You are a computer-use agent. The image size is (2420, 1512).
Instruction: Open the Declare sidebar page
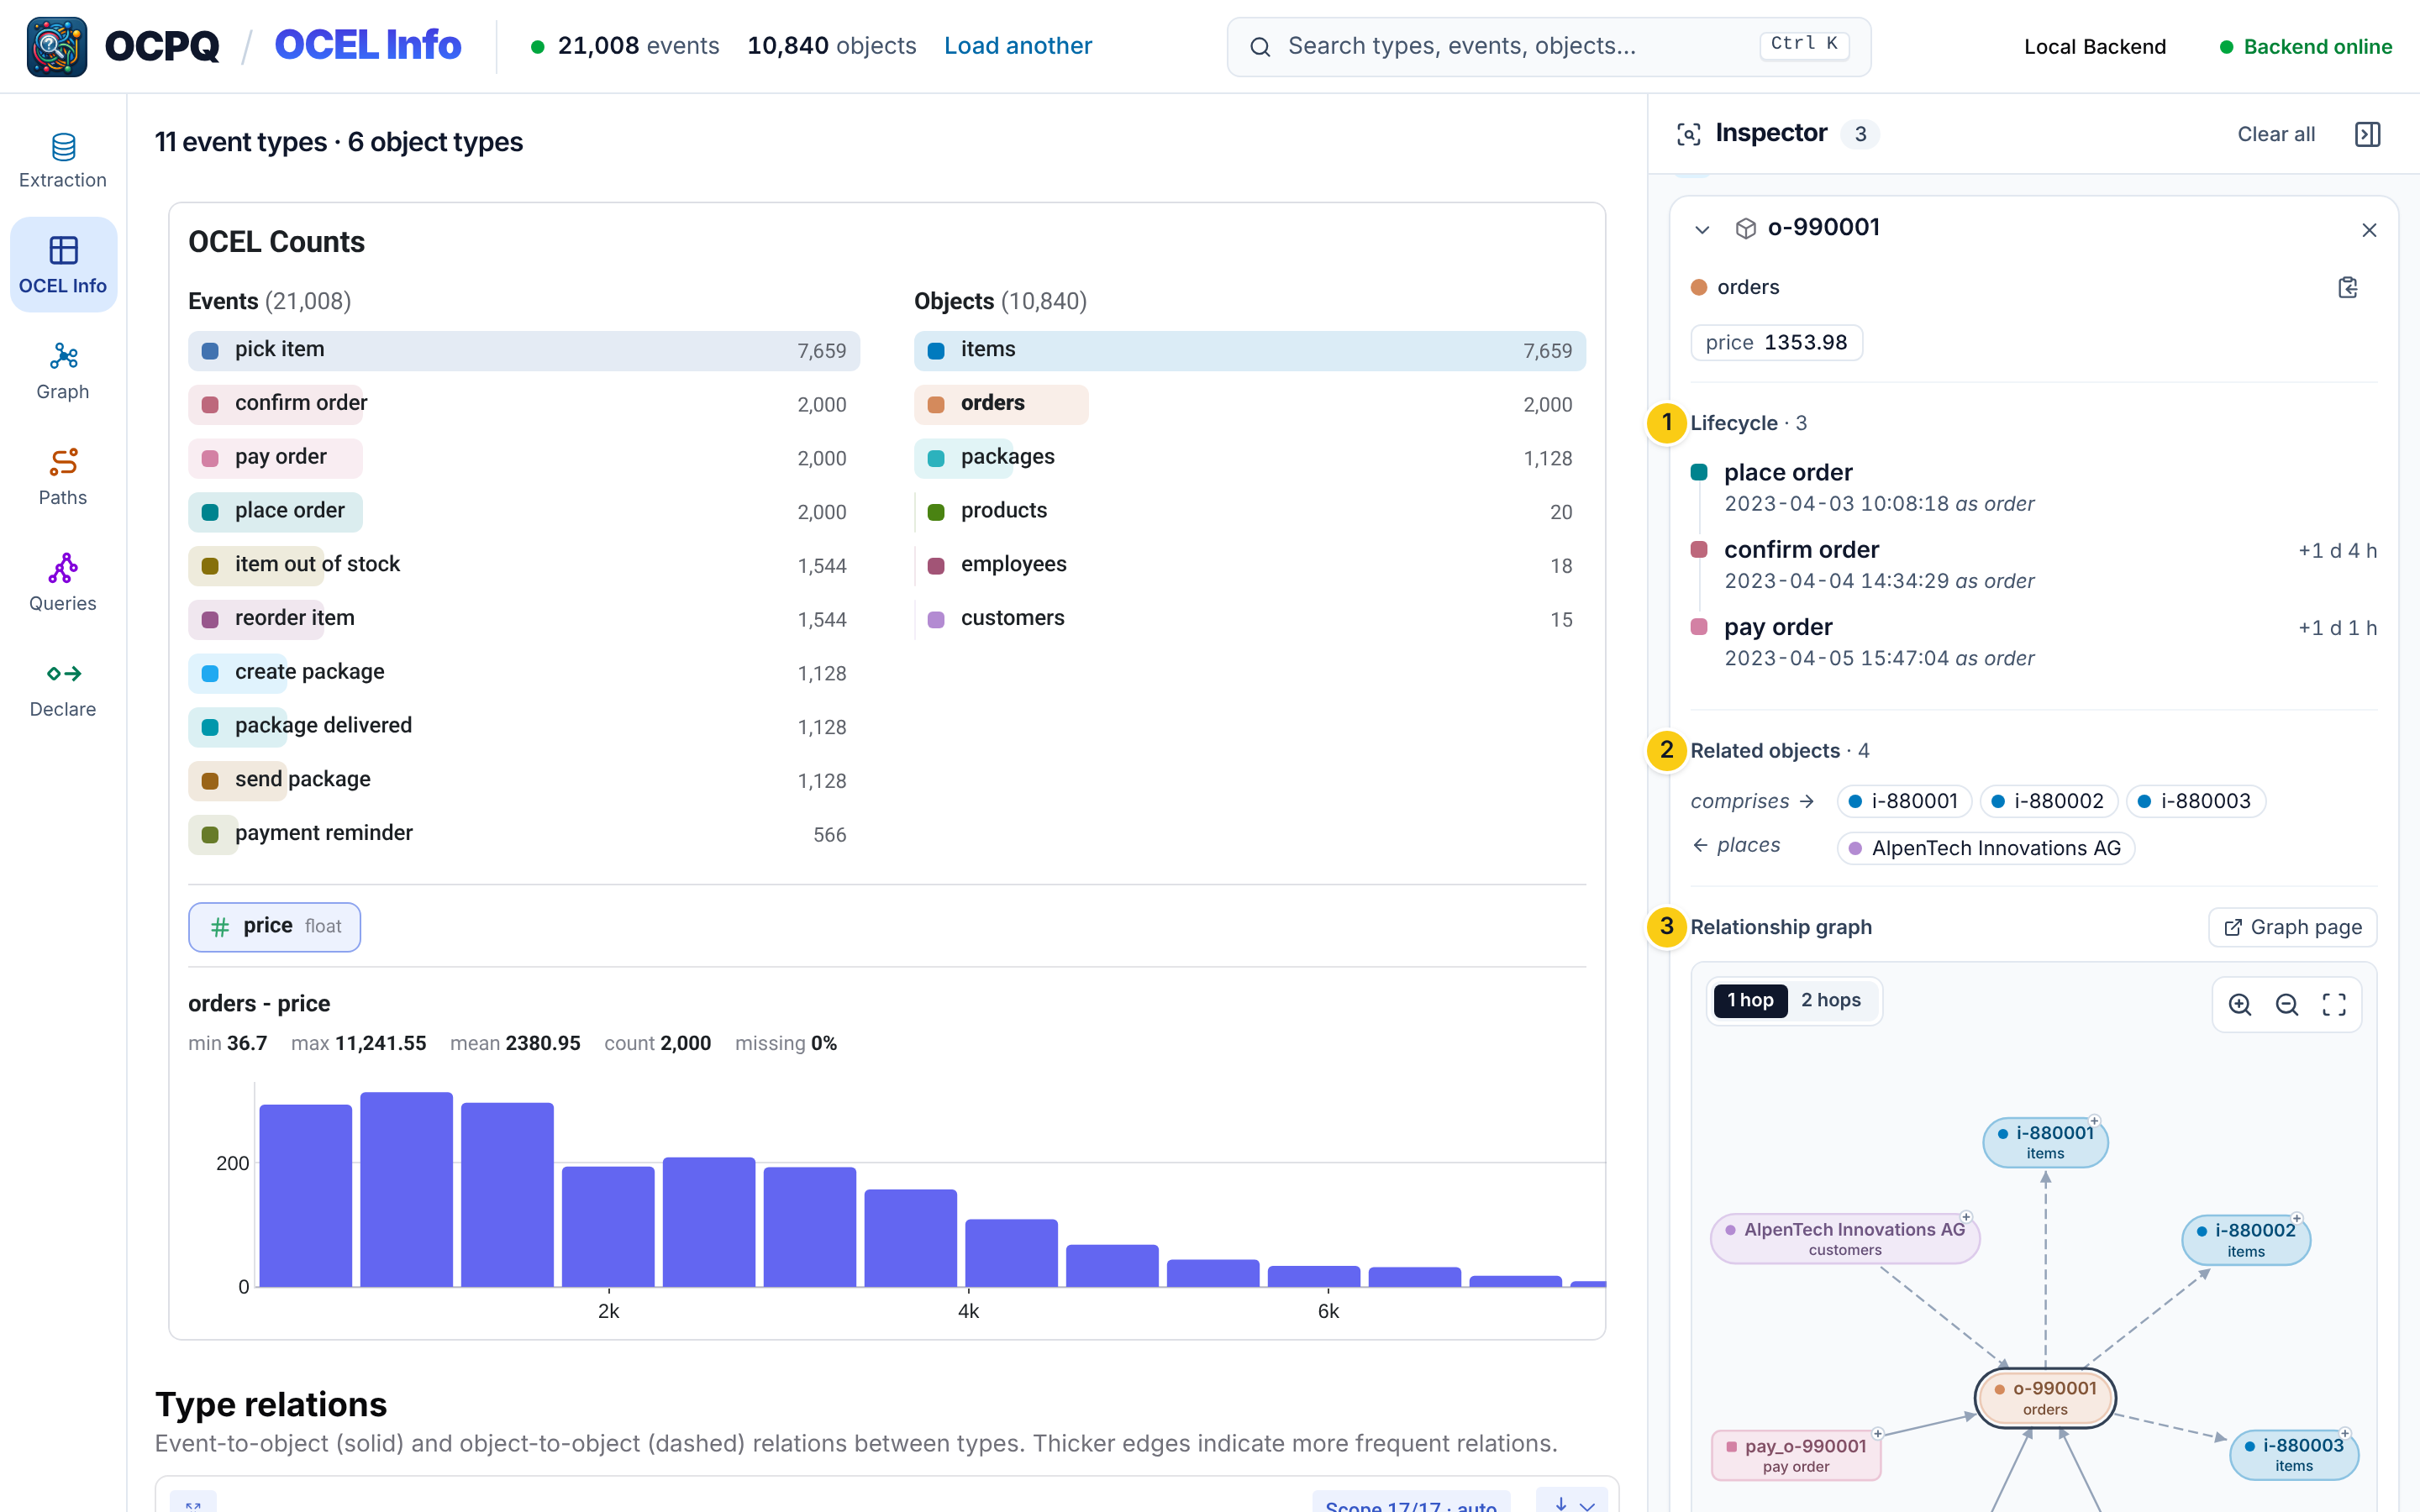tap(63, 690)
